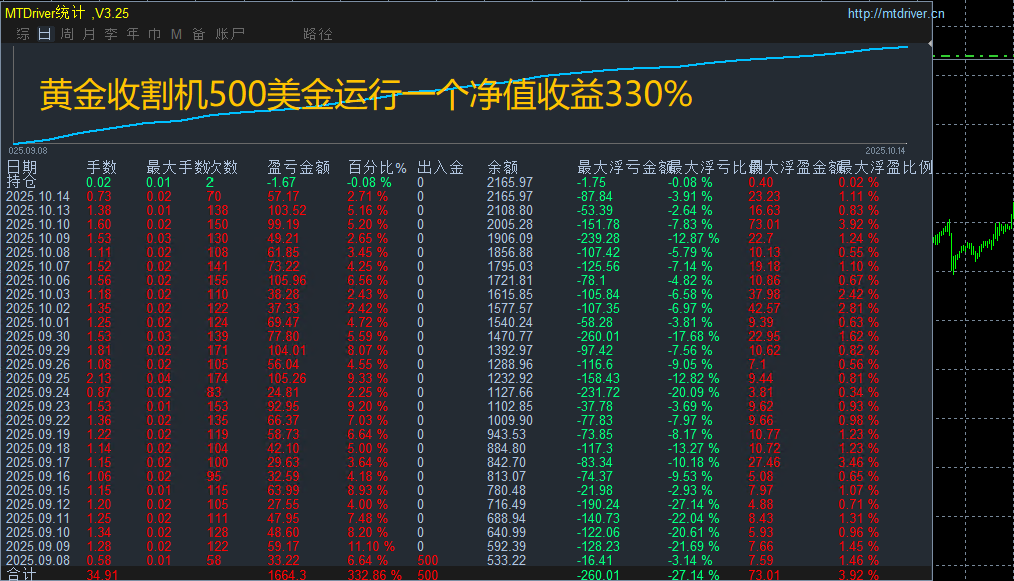Image resolution: width=1014 pixels, height=581 pixels.
Task: Click the 百分比% column header
Action: click(377, 168)
